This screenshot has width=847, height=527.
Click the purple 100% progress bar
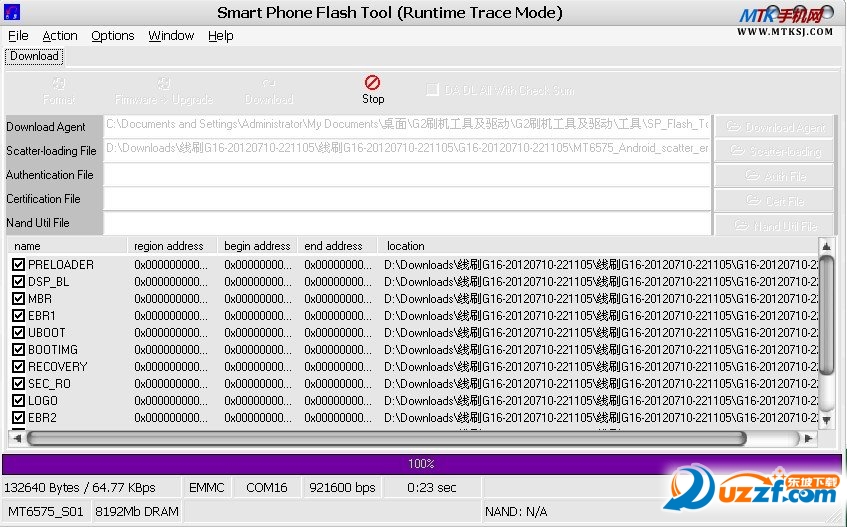point(421,464)
